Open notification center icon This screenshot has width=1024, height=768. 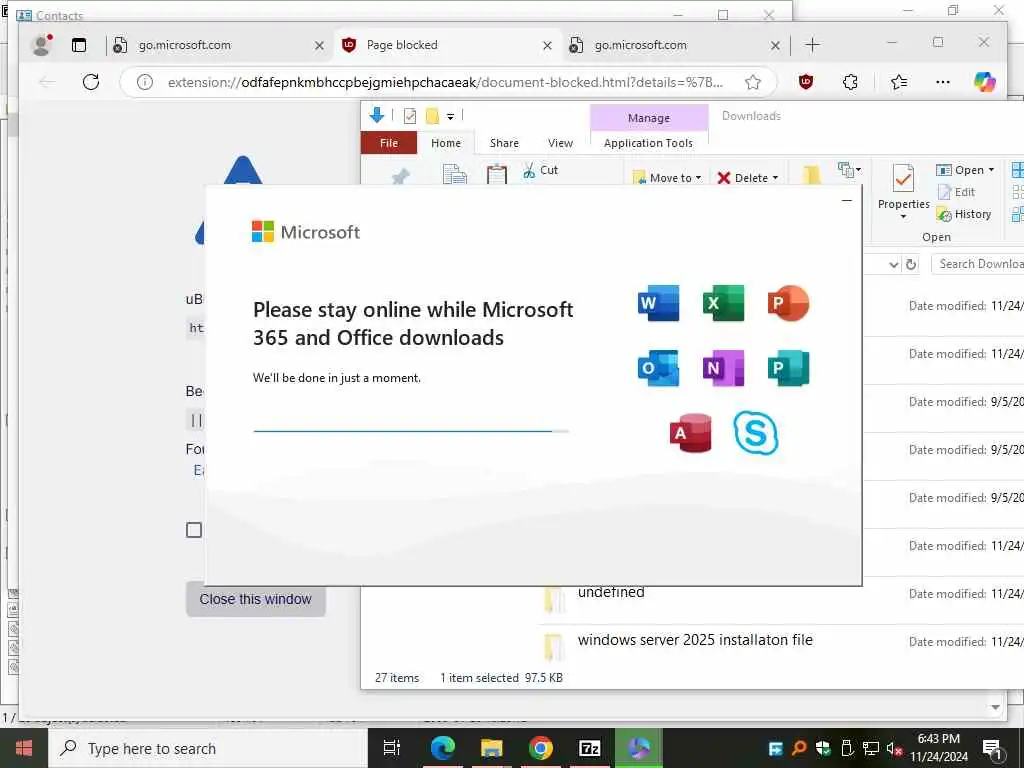992,748
